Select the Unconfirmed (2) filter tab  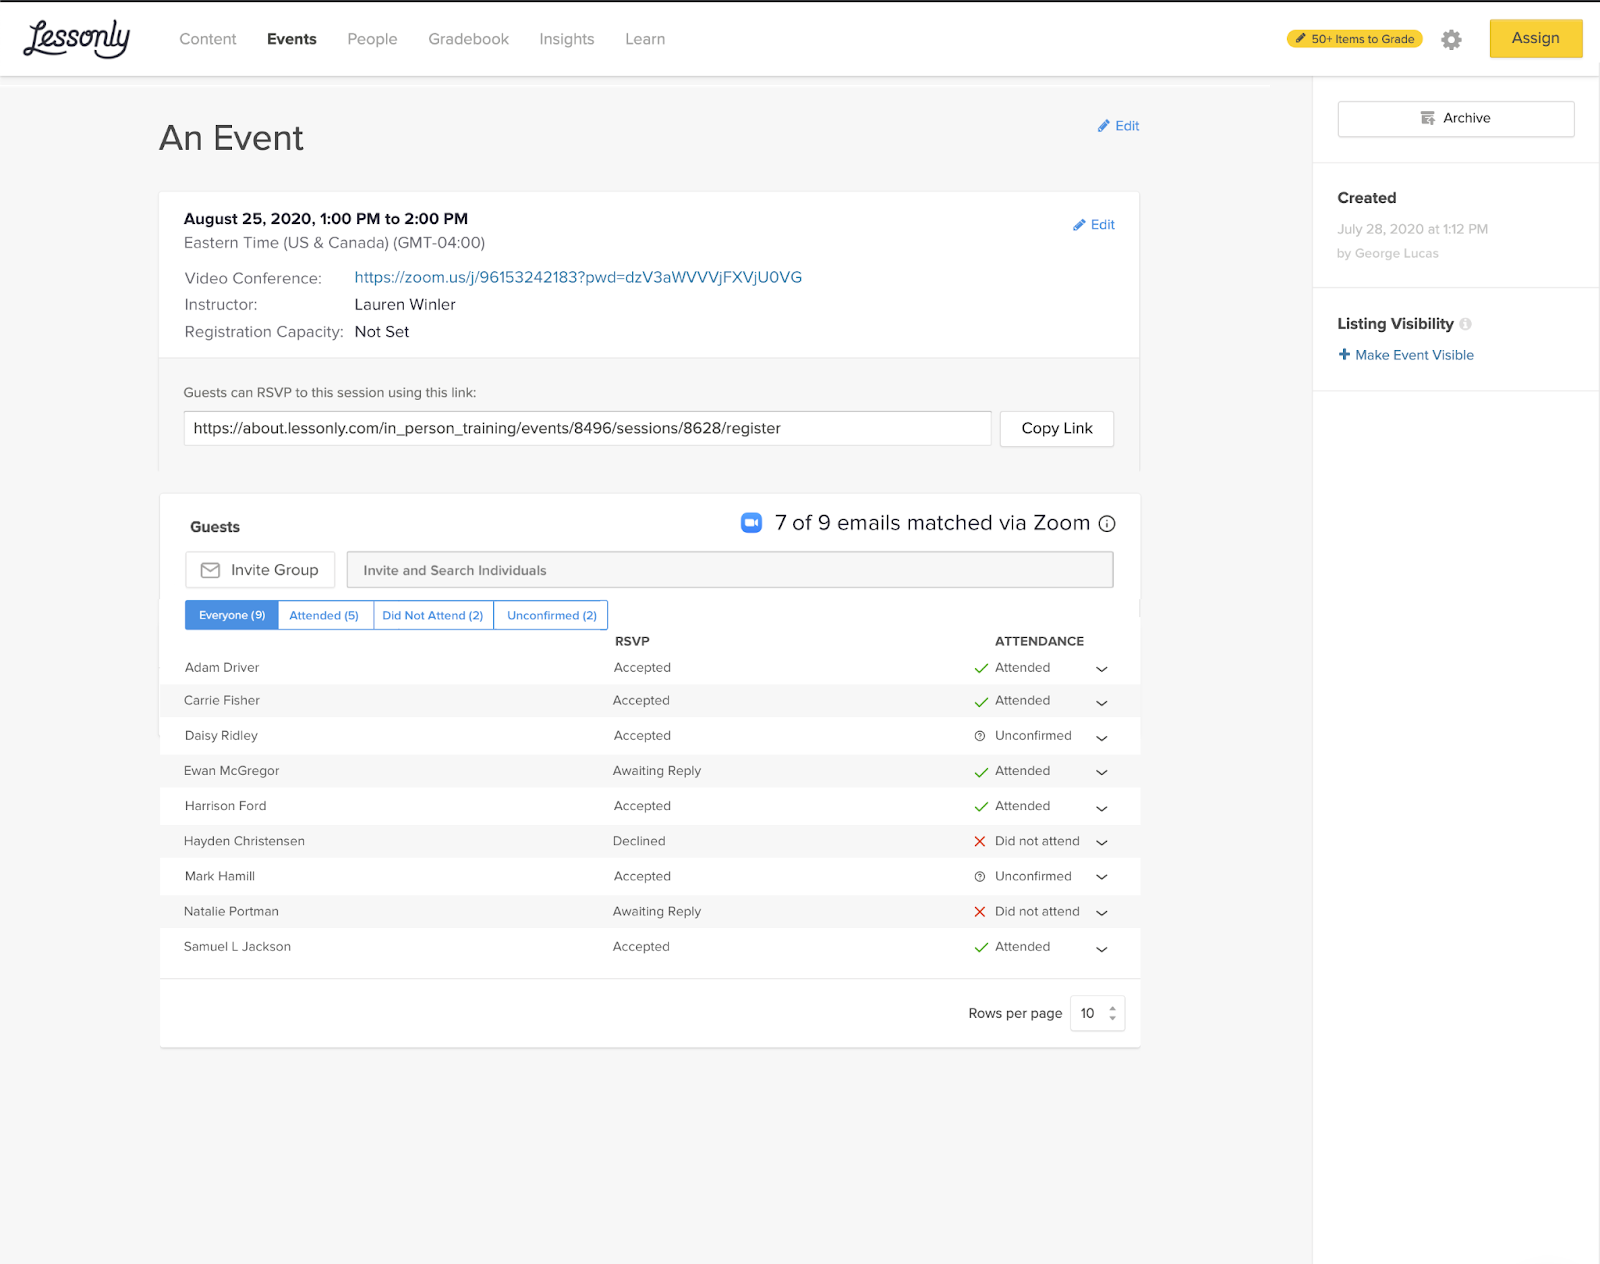pyautogui.click(x=551, y=615)
